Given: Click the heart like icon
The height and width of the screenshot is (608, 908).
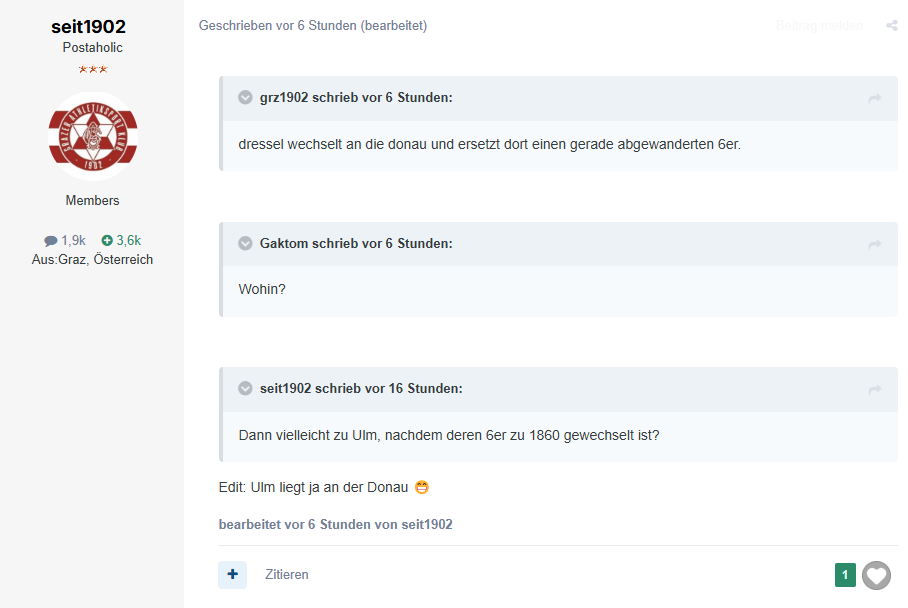Looking at the screenshot, I should (x=876, y=576).
